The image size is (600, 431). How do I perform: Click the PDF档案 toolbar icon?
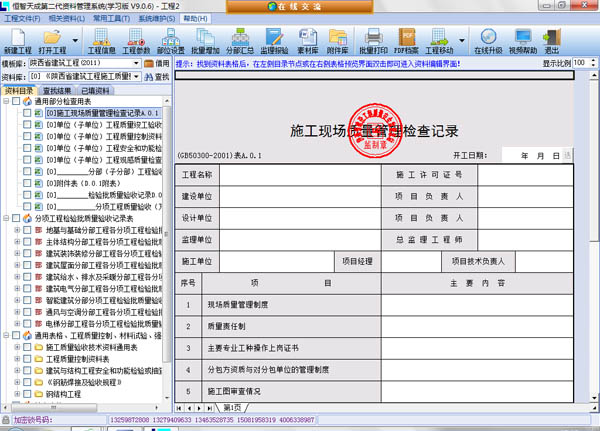pos(406,41)
